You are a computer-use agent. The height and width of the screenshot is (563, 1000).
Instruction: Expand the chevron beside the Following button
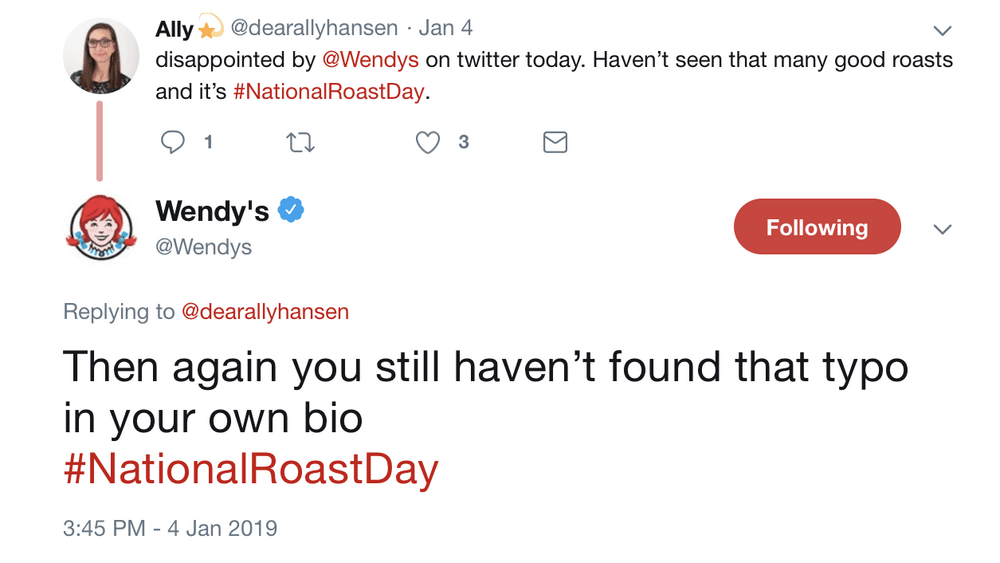(x=941, y=229)
